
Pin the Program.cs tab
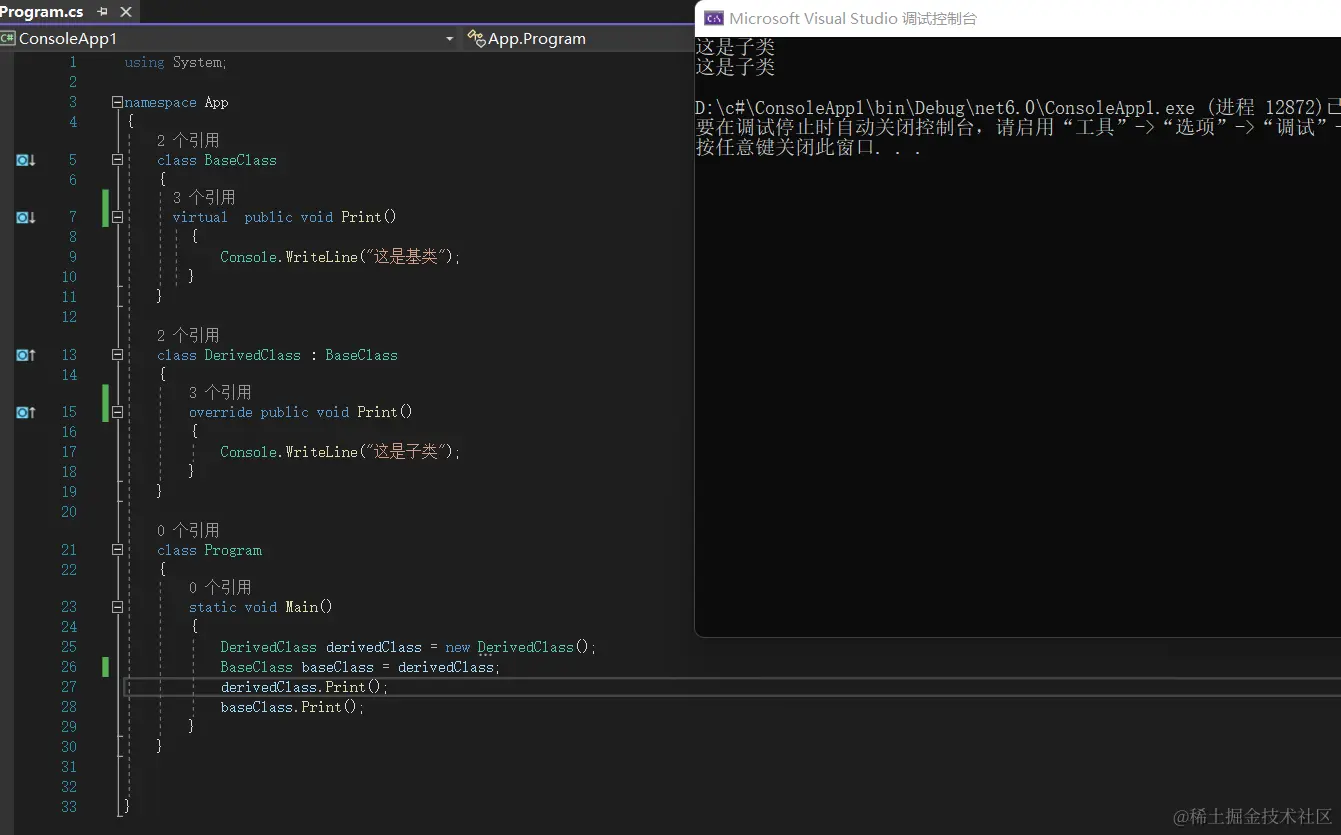tap(102, 12)
